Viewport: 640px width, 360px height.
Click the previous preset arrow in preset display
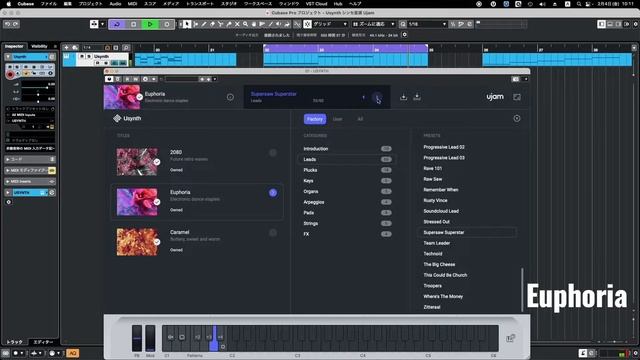363,97
